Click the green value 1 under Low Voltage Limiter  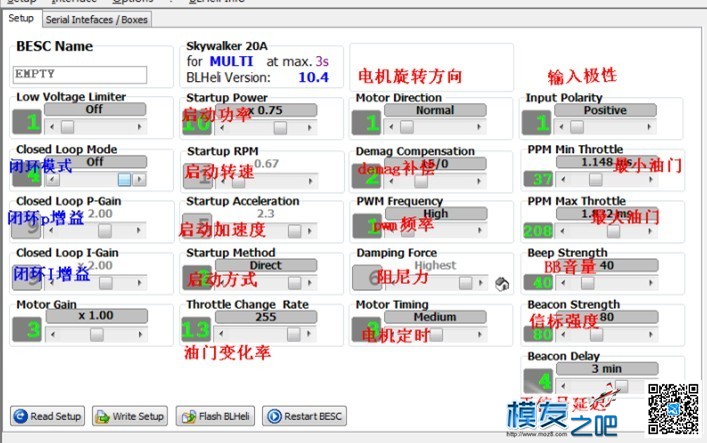27,122
